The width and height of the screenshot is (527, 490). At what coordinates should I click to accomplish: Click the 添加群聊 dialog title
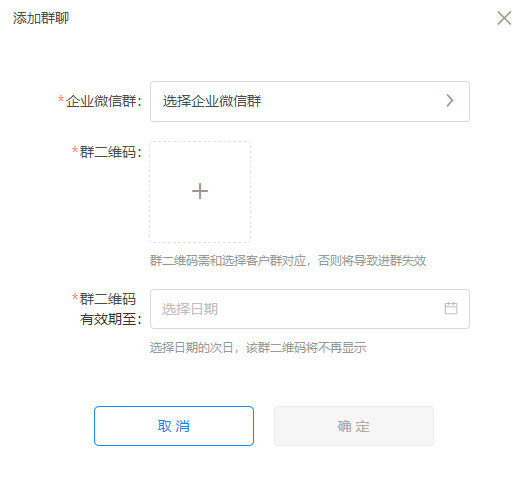(41, 18)
